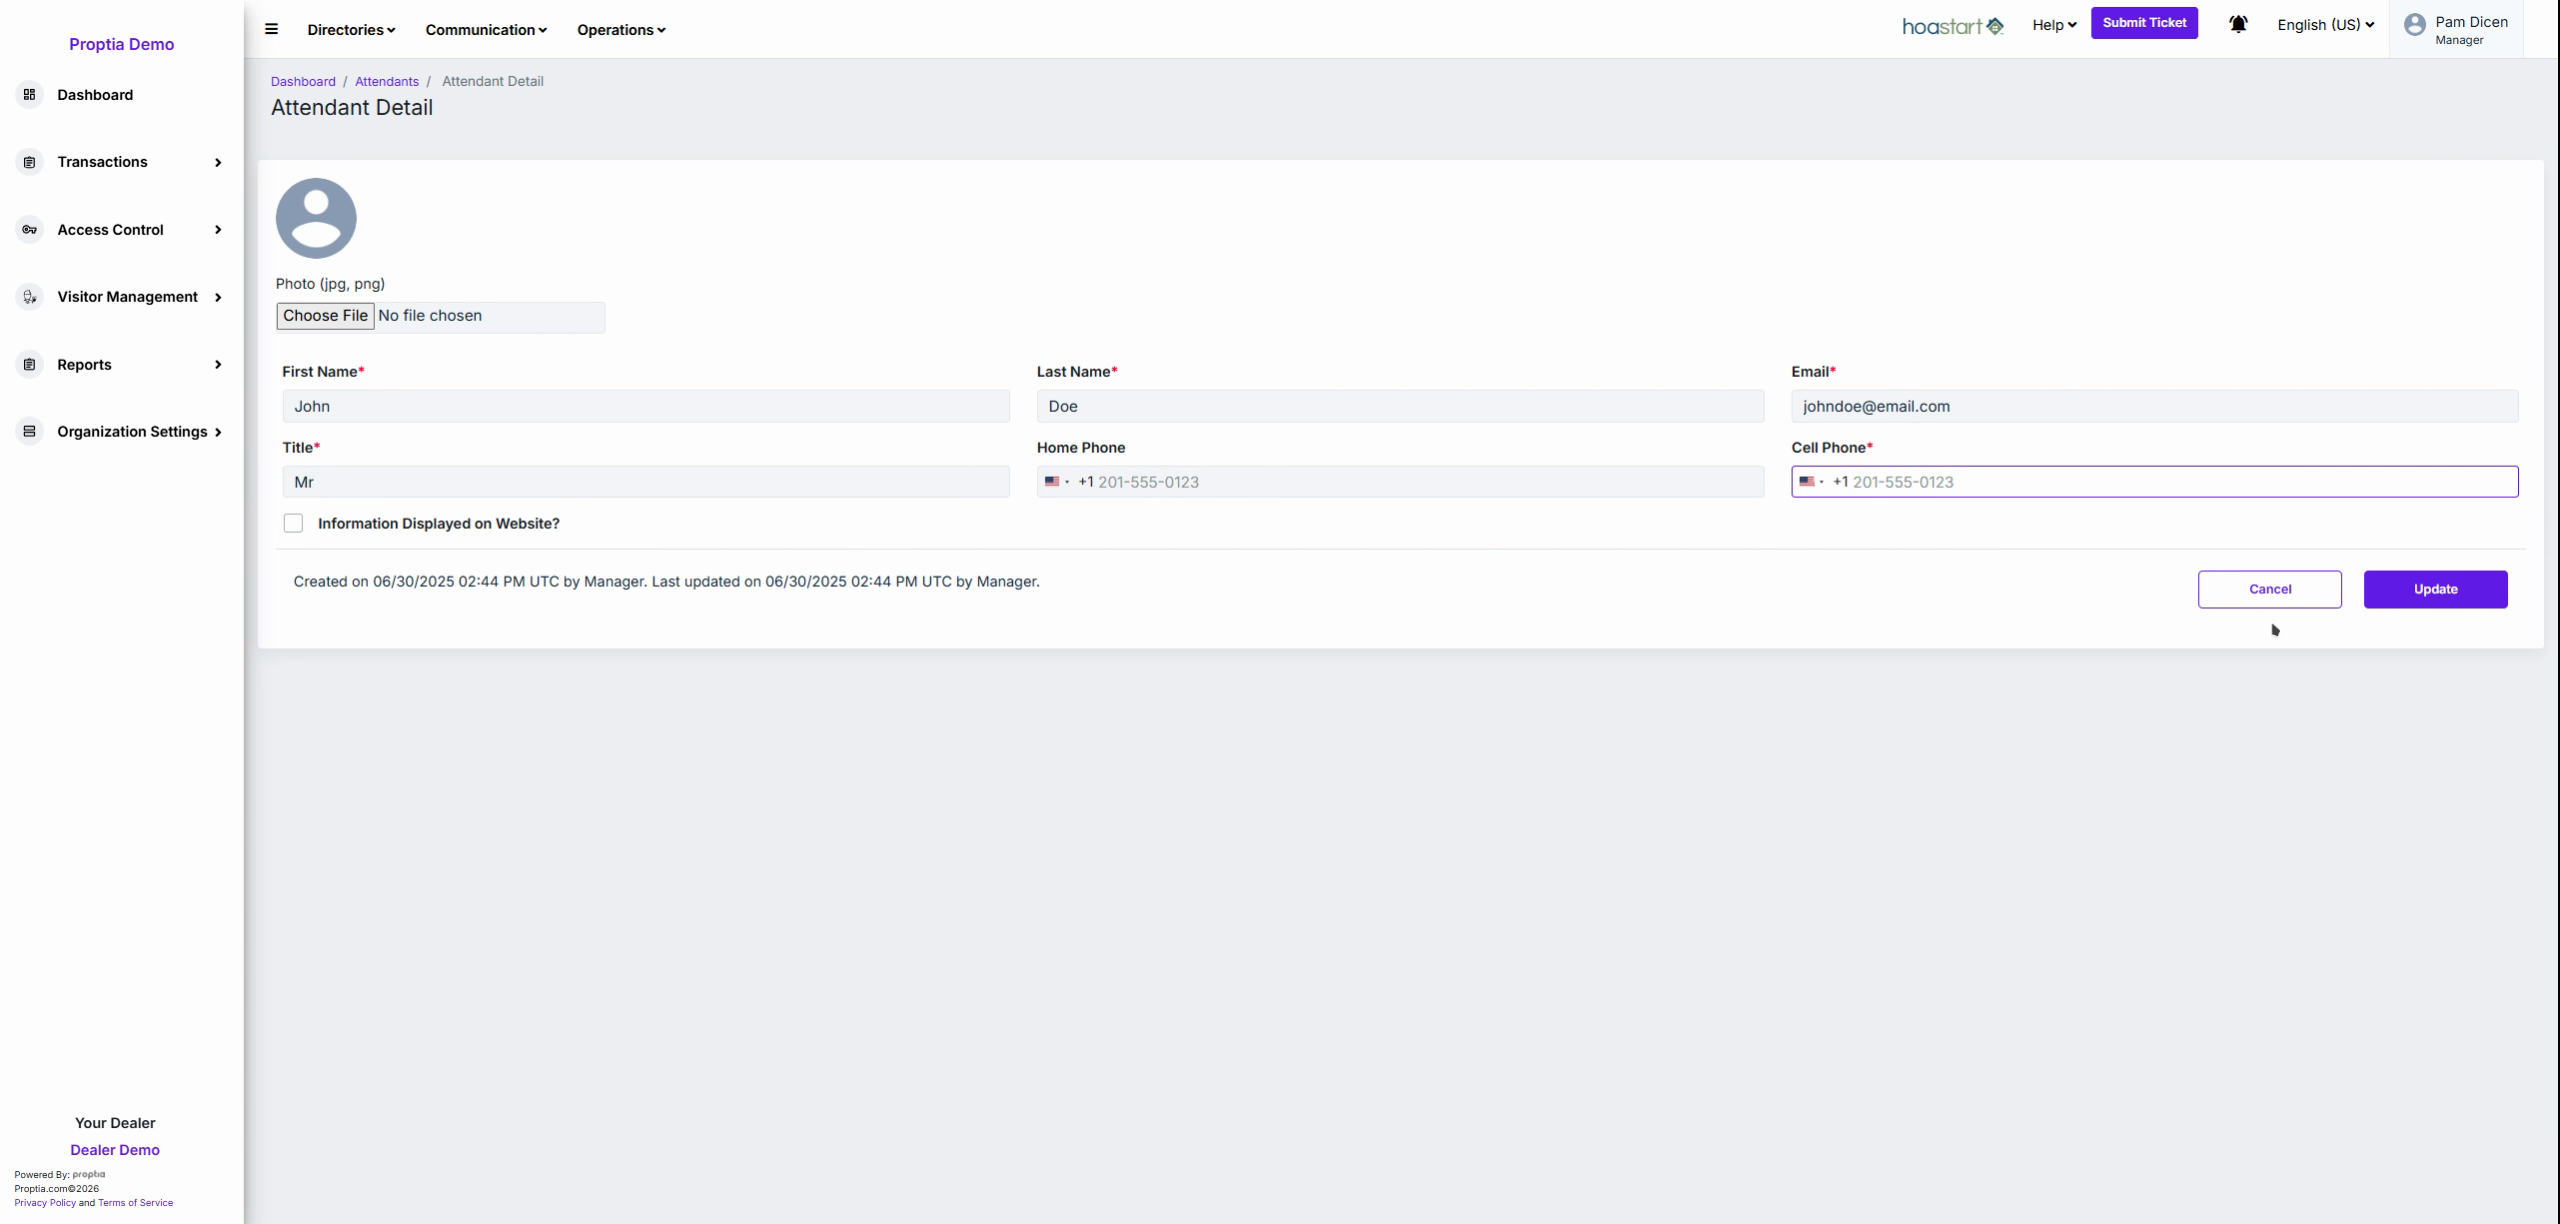Click the Created on timestamp text
Image resolution: width=2560 pixels, height=1224 pixels.
[666, 582]
